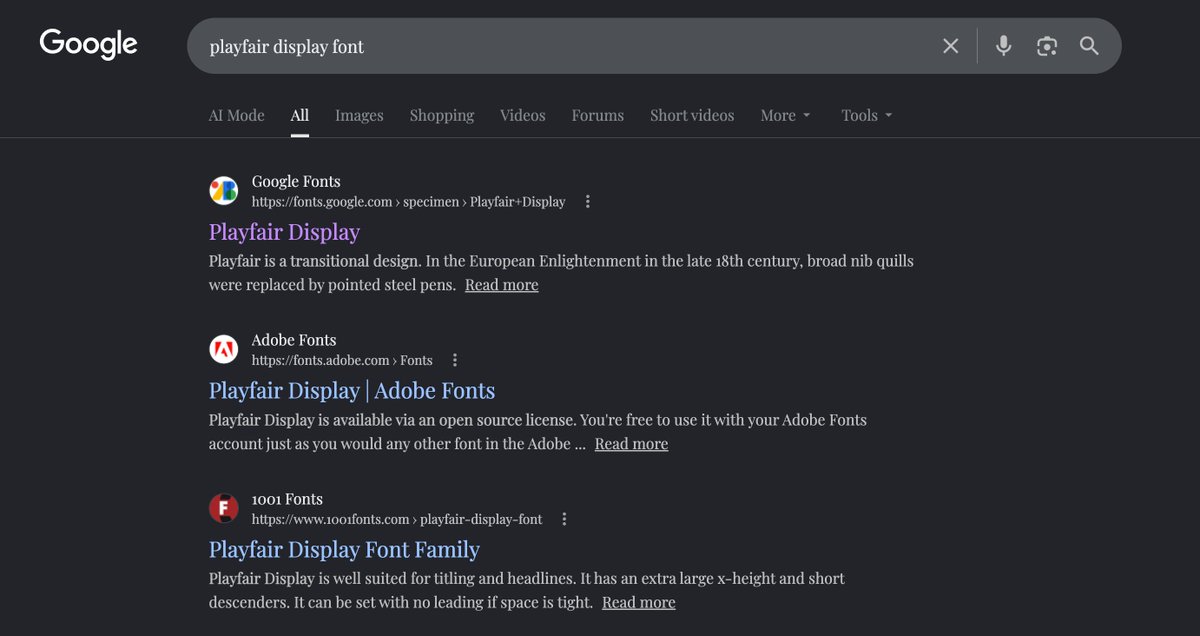The width and height of the screenshot is (1200, 636).
Task: Switch to Forums tab
Action: (598, 116)
